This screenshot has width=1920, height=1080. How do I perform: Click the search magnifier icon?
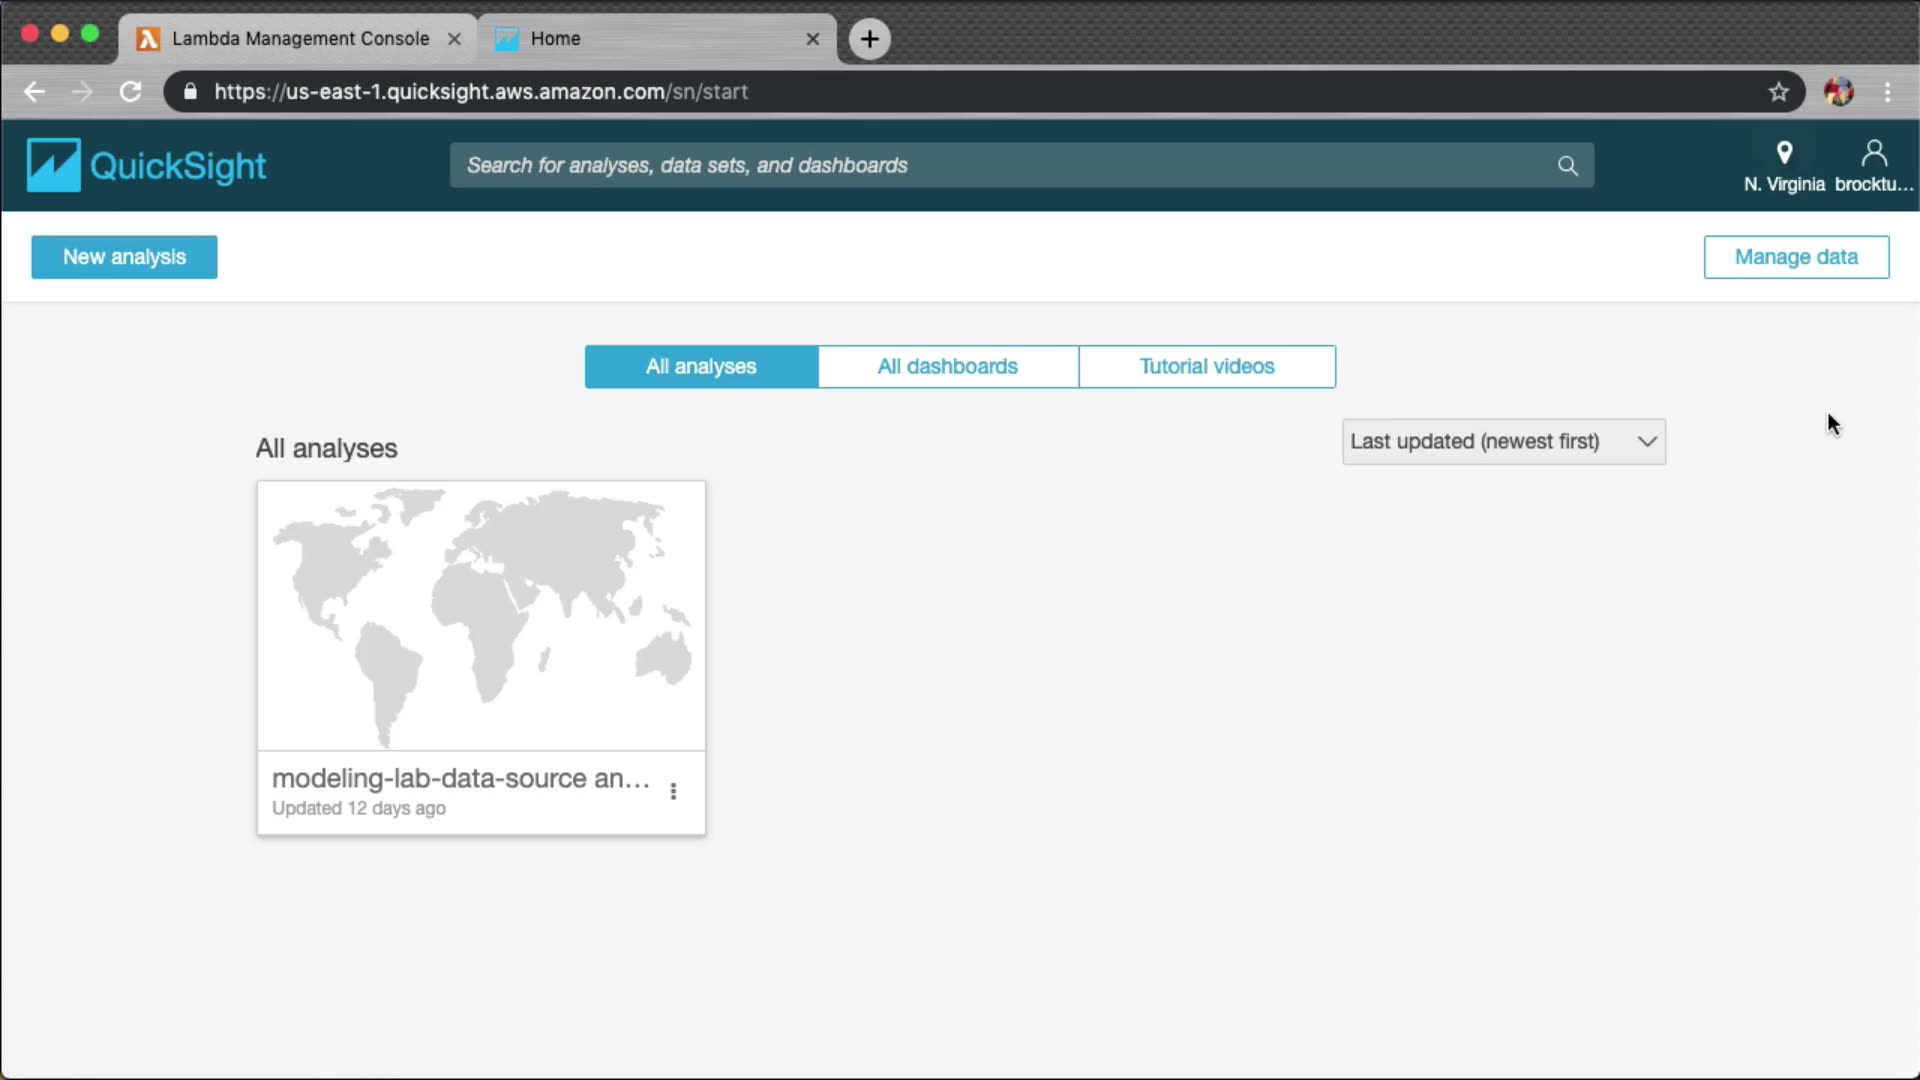[x=1567, y=166]
